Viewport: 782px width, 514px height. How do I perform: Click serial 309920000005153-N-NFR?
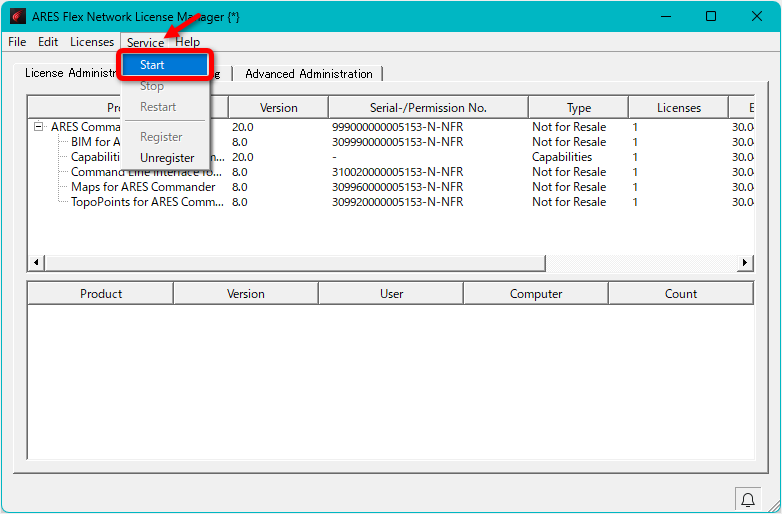coord(397,202)
